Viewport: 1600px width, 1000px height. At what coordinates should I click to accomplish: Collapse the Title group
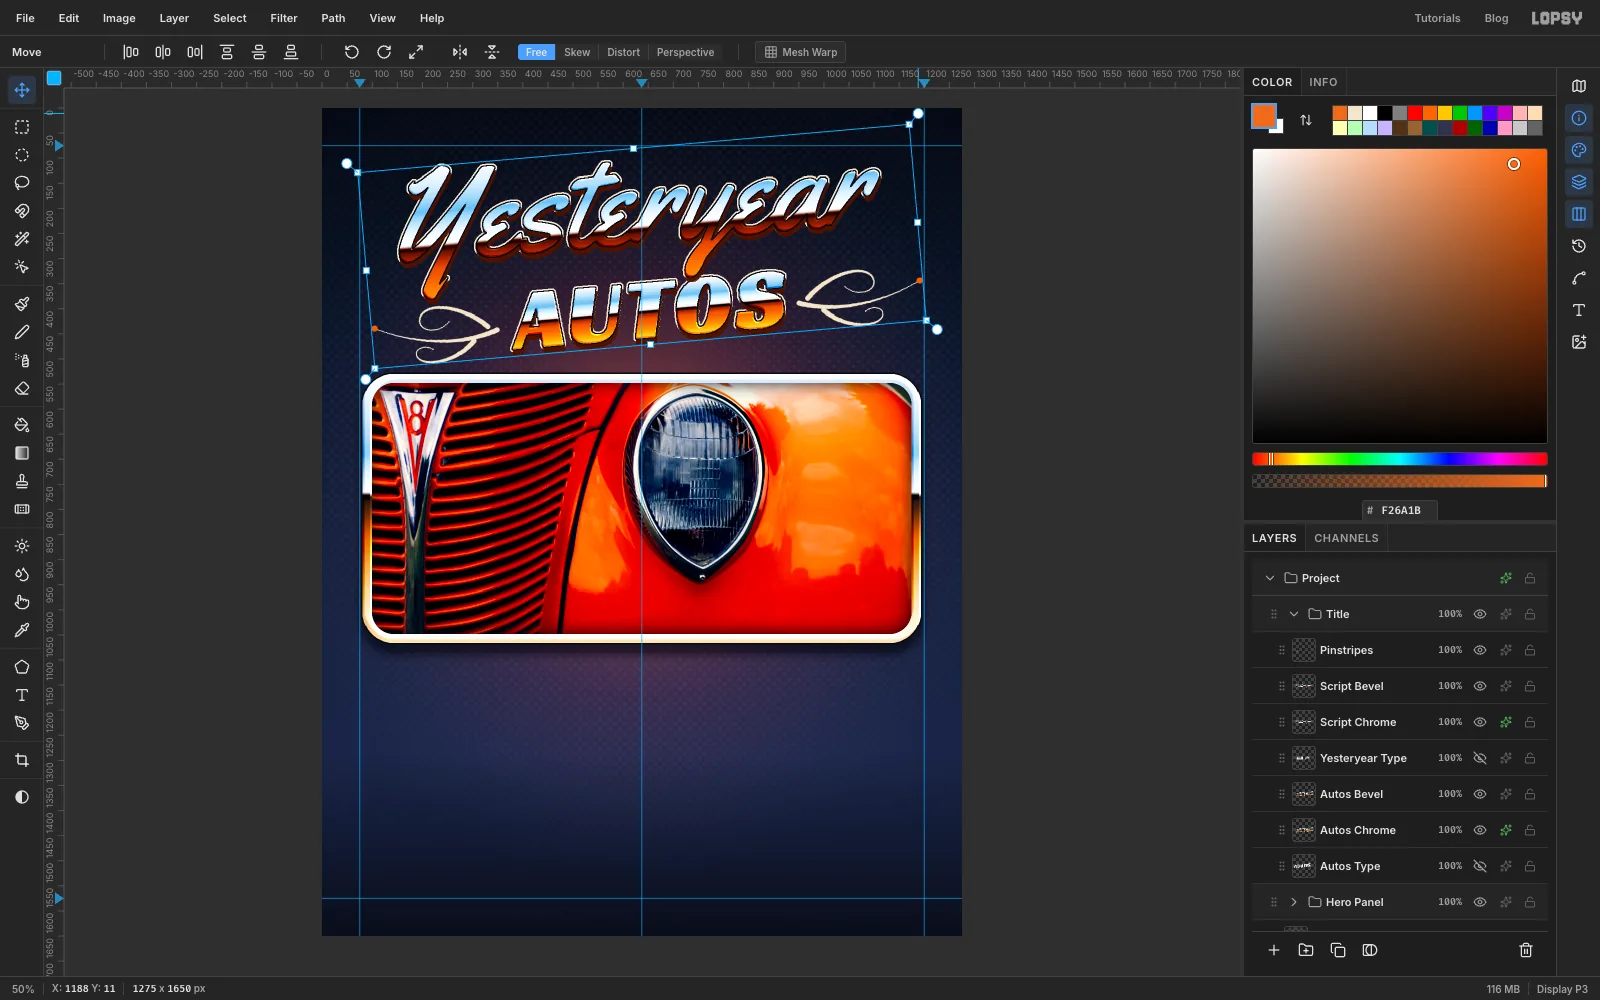pyautogui.click(x=1294, y=614)
